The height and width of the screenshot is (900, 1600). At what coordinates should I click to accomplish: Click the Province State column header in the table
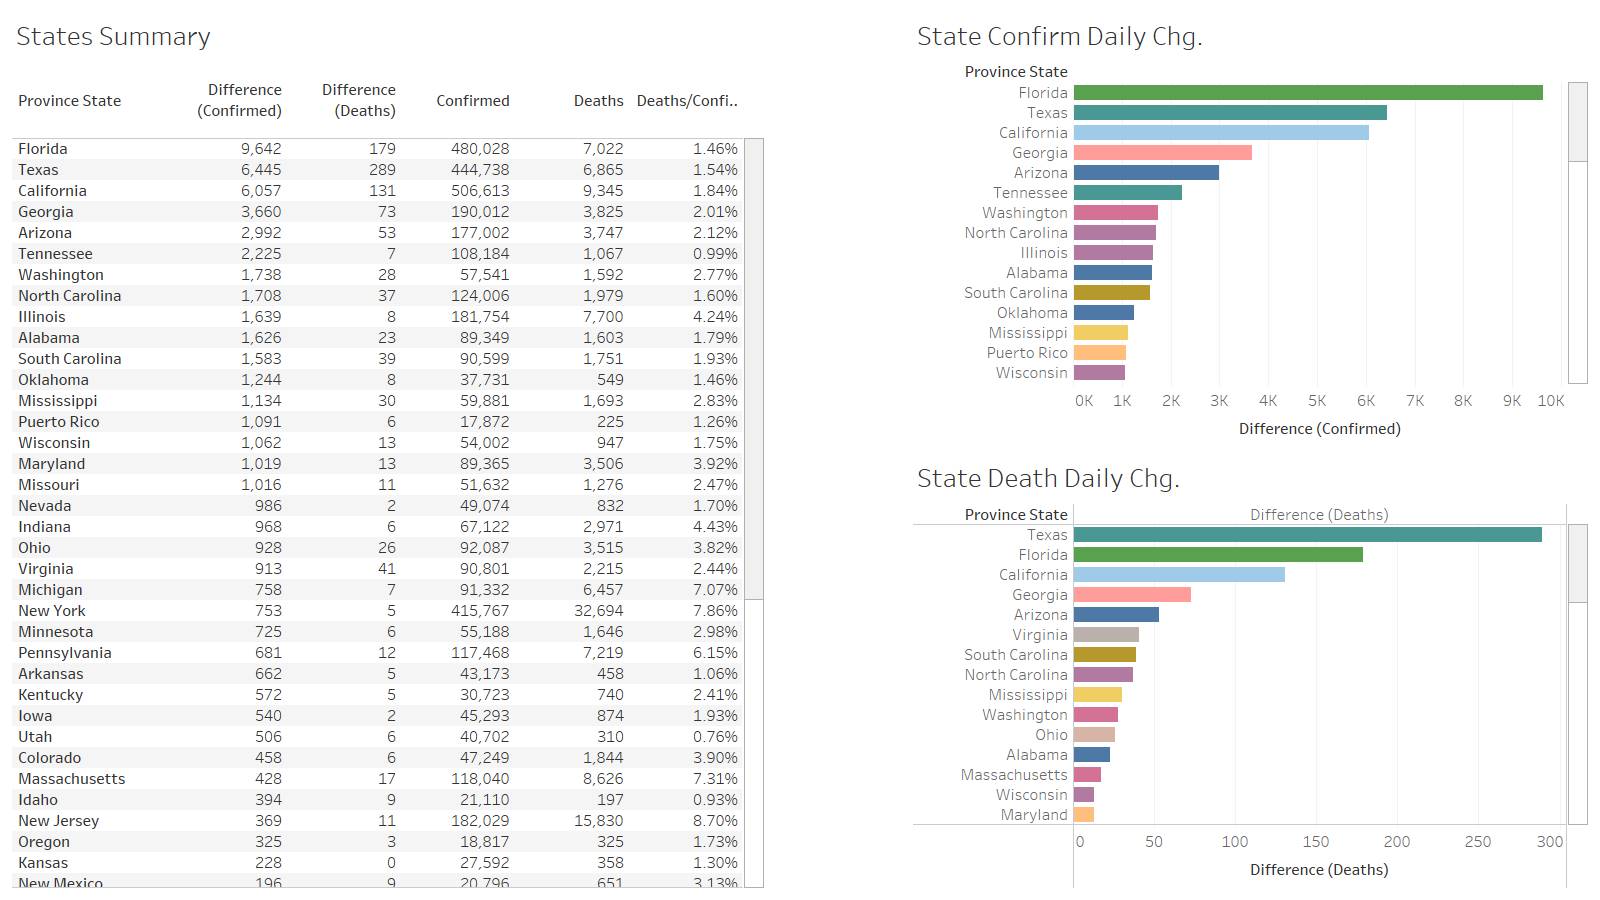(69, 101)
